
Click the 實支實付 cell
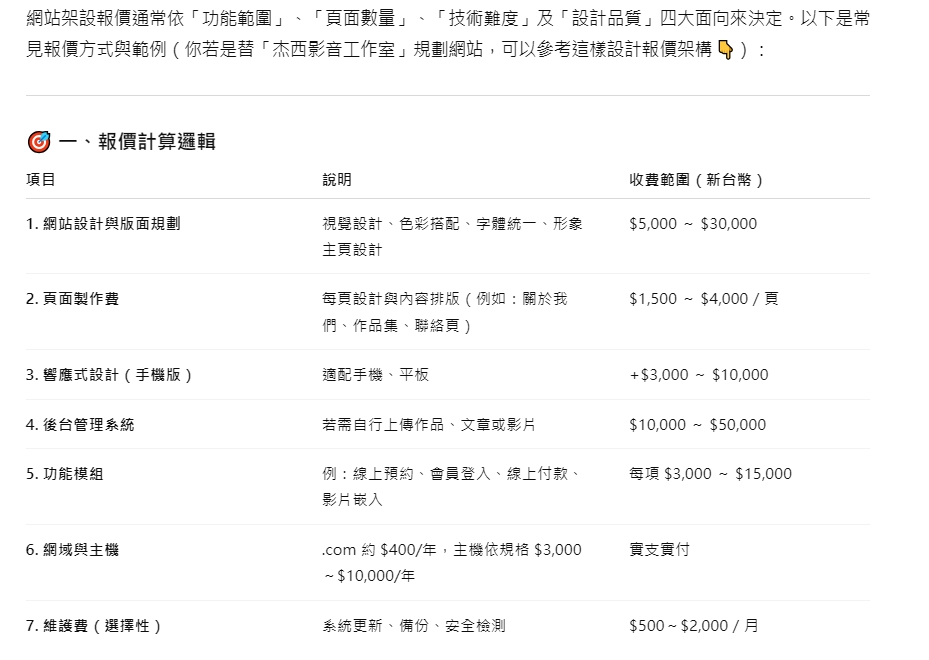coord(659,550)
